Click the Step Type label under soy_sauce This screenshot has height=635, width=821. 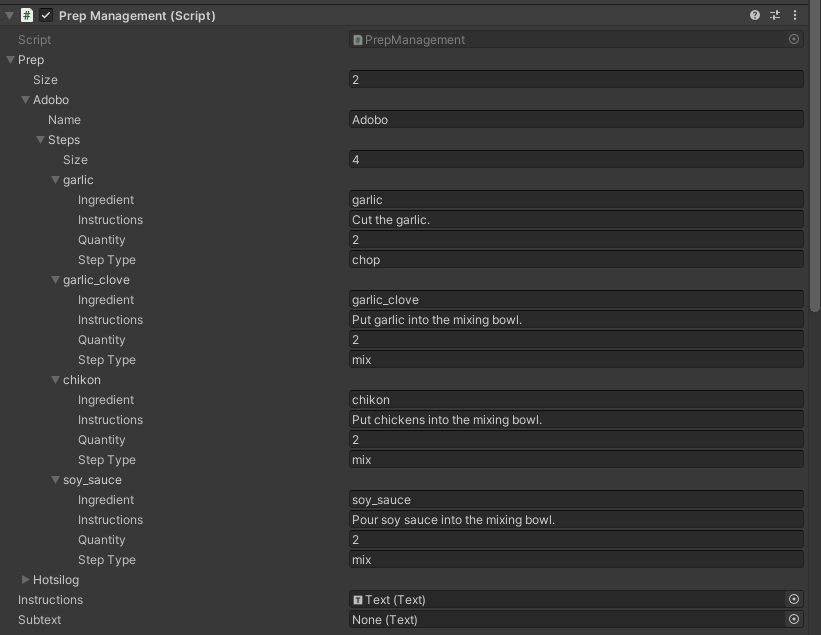[107, 560]
